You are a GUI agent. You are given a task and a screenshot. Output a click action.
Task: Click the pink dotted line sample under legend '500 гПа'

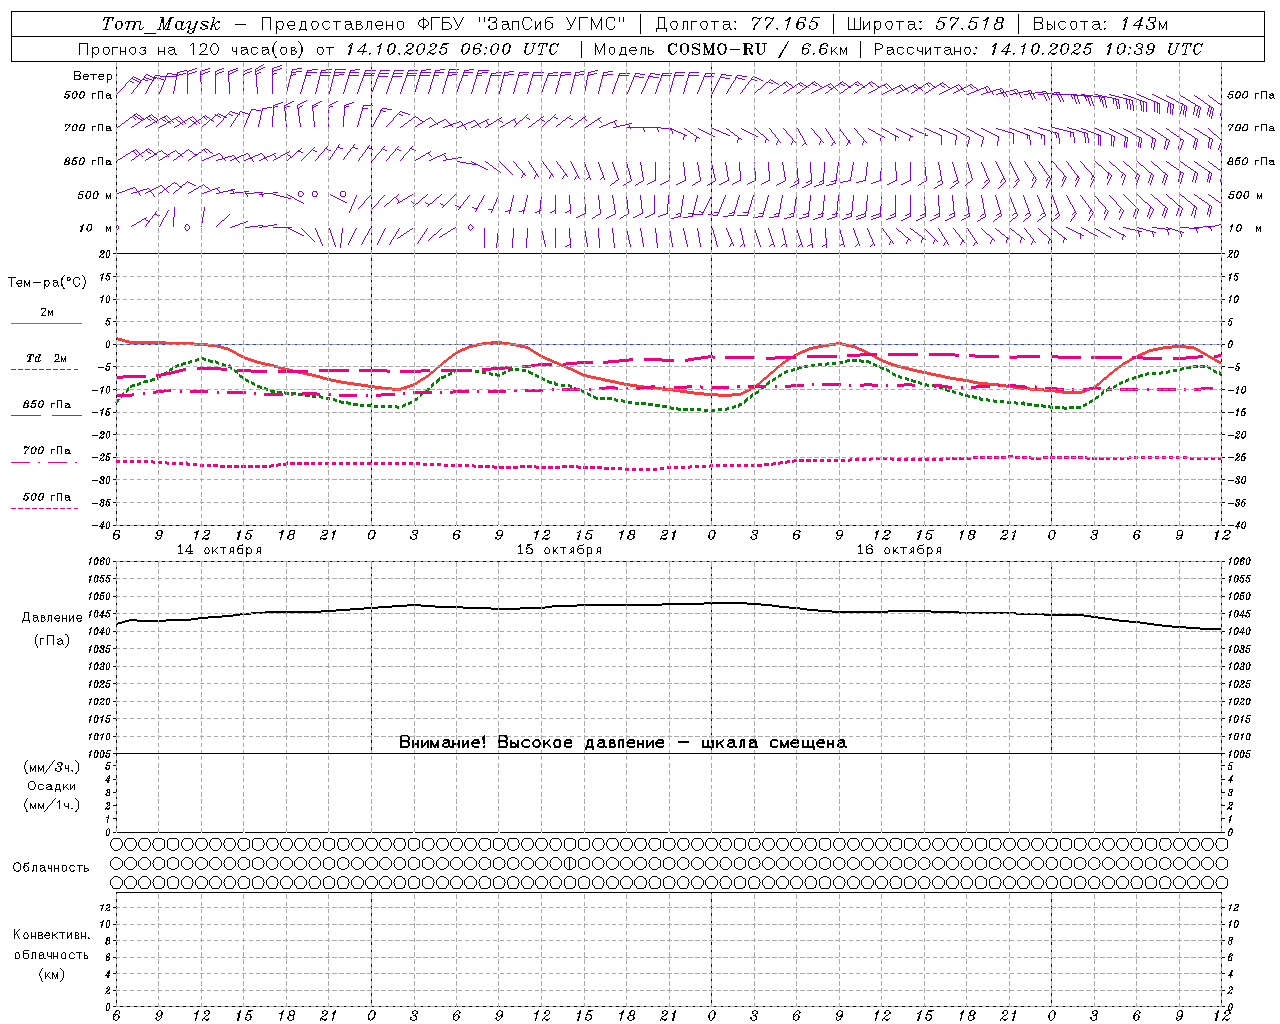tap(45, 508)
